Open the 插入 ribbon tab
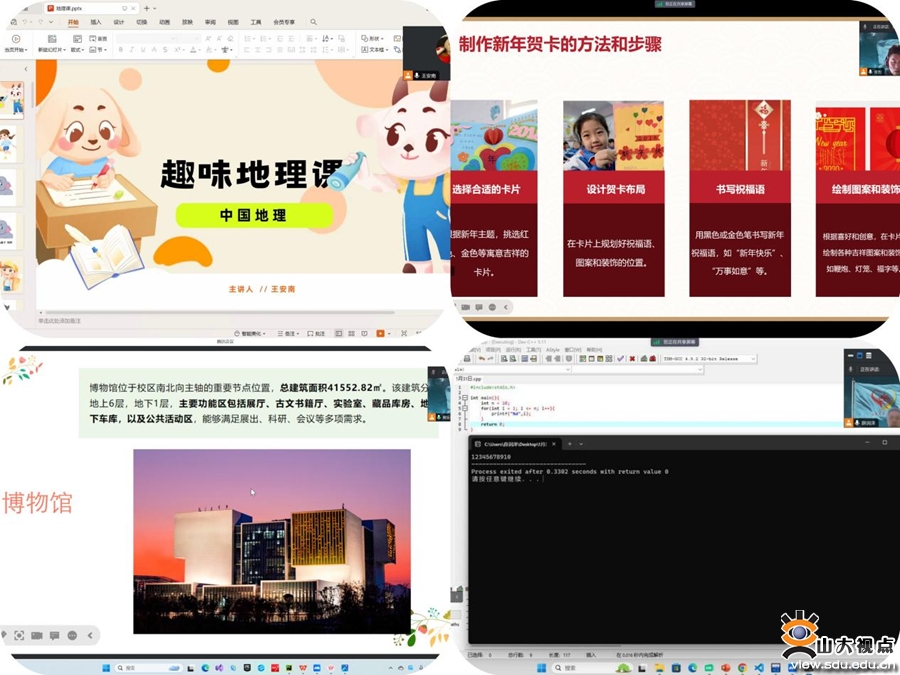900x675 pixels. [95, 21]
